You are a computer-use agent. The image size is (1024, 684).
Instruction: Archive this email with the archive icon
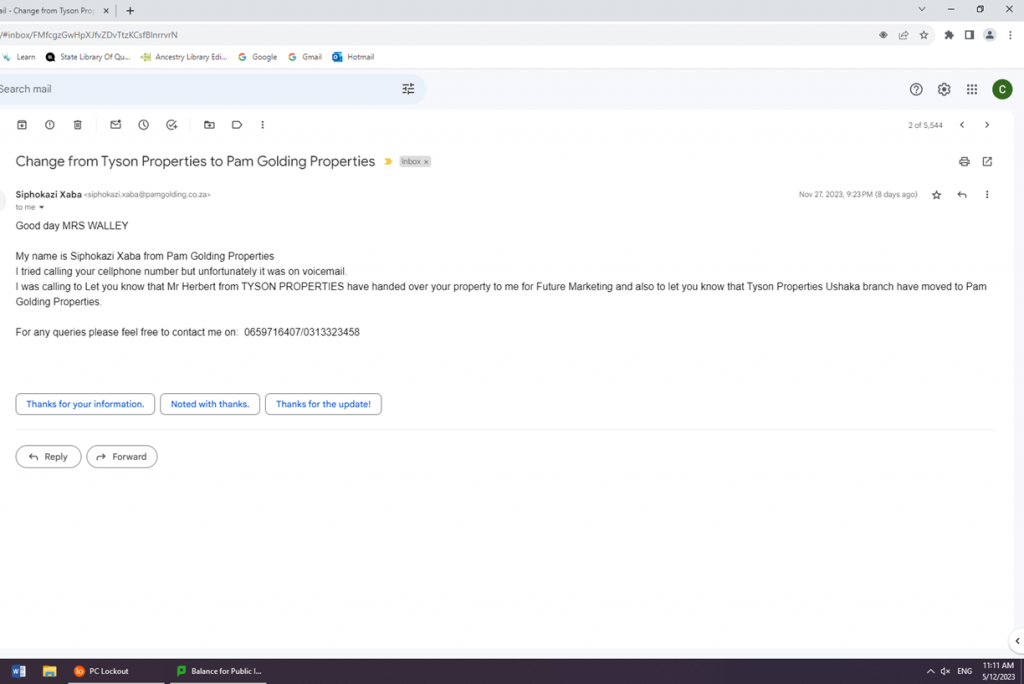[22, 125]
